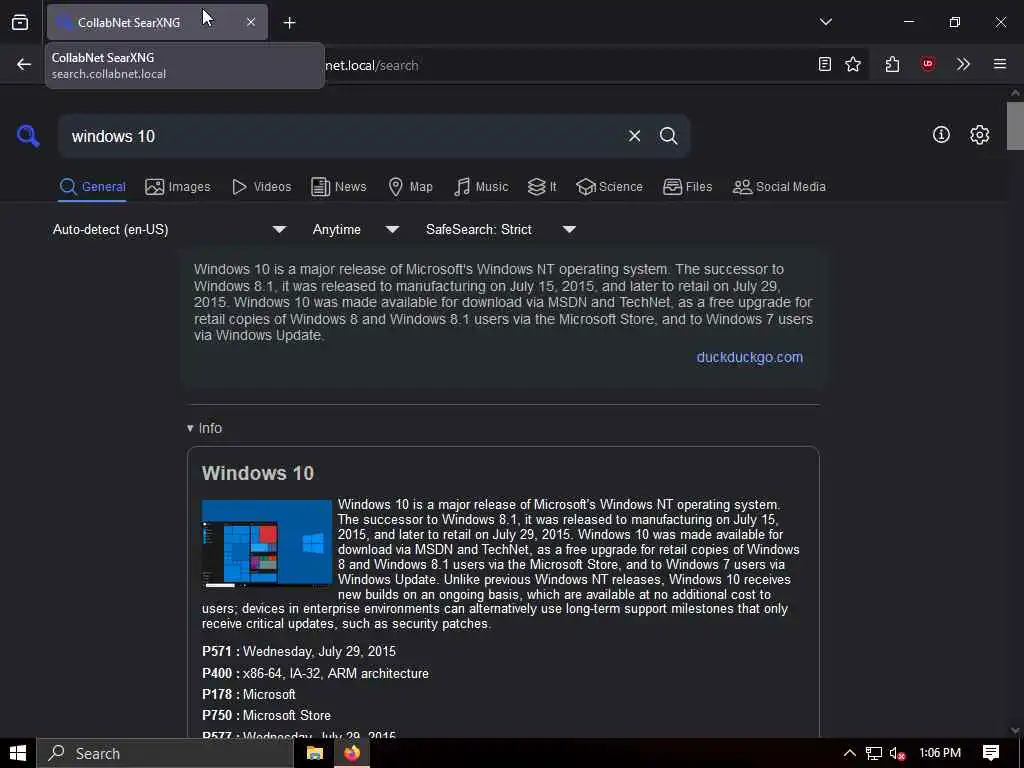
Task: Switch to the Map tab
Action: 410,187
